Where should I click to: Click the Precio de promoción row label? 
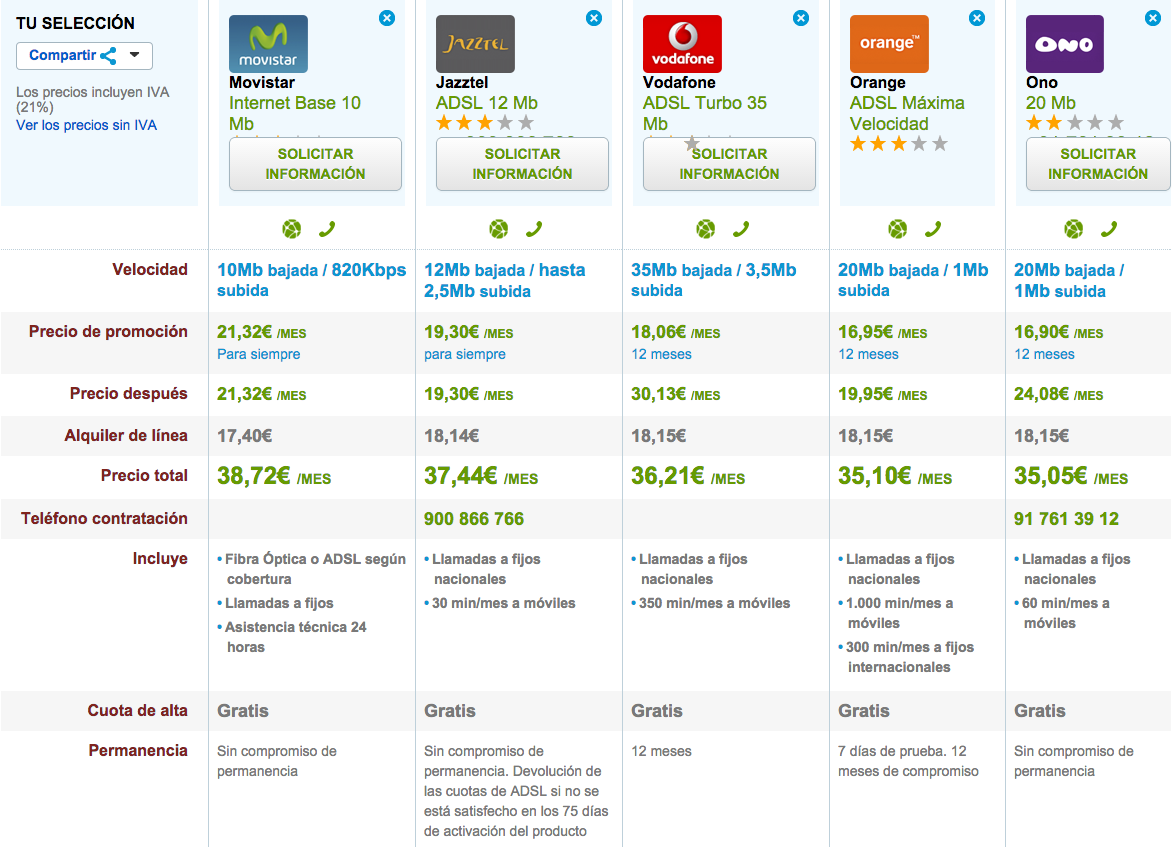click(108, 332)
